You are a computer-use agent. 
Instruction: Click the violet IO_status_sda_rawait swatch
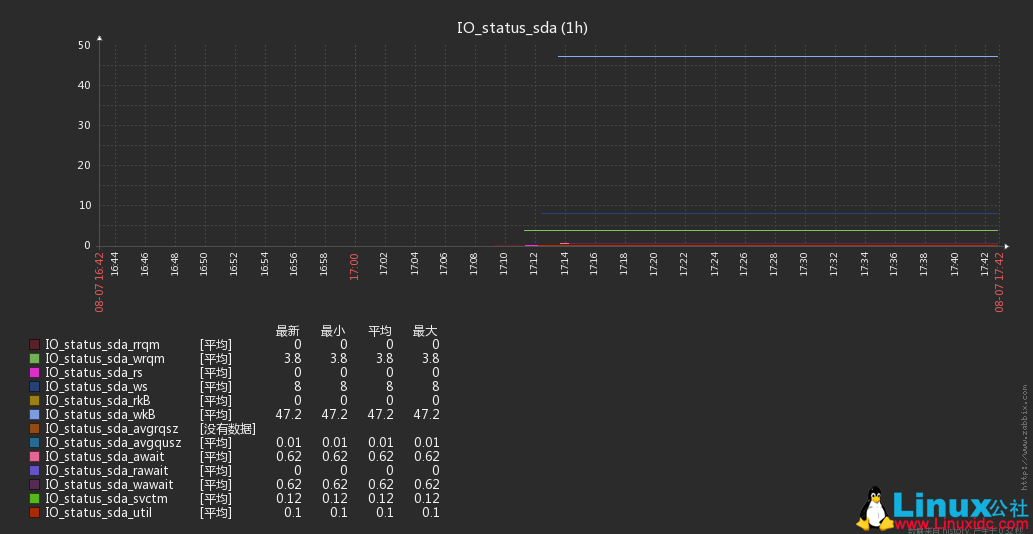34,471
